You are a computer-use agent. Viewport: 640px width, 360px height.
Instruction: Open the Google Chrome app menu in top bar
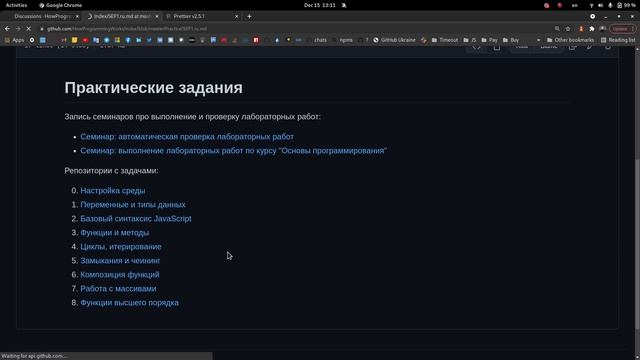pos(60,5)
